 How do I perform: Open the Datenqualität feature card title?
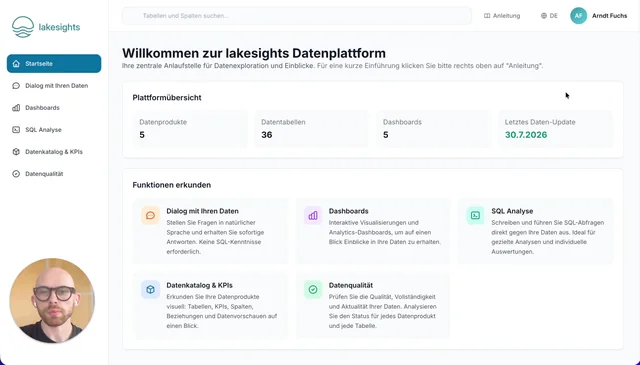[x=351, y=285]
